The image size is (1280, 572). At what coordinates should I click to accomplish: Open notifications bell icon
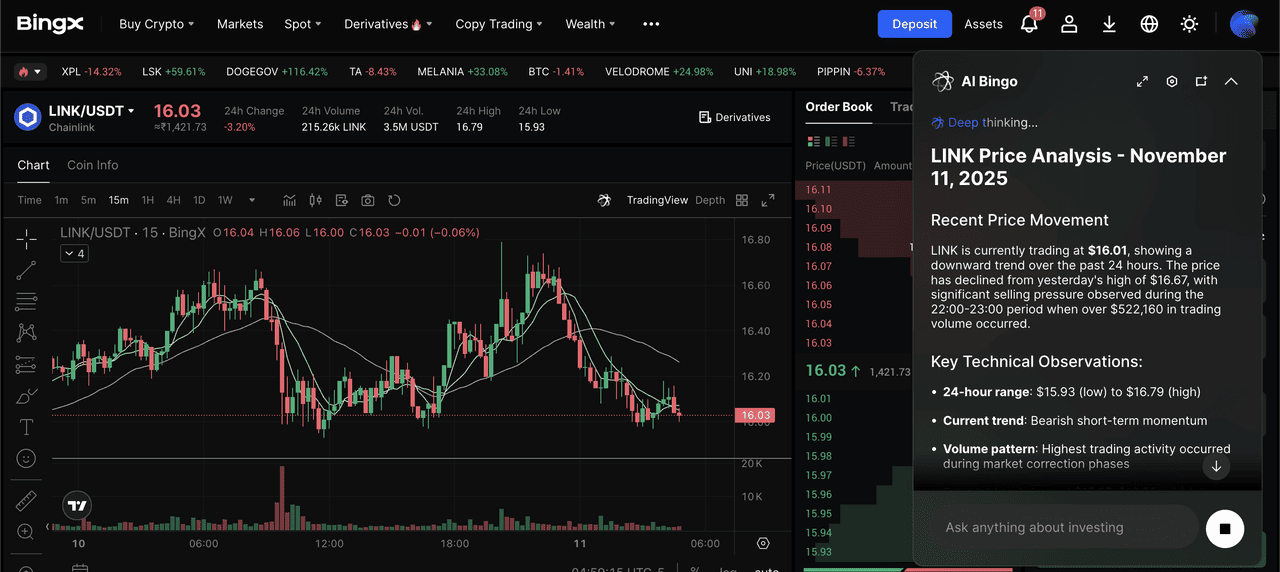click(1029, 24)
